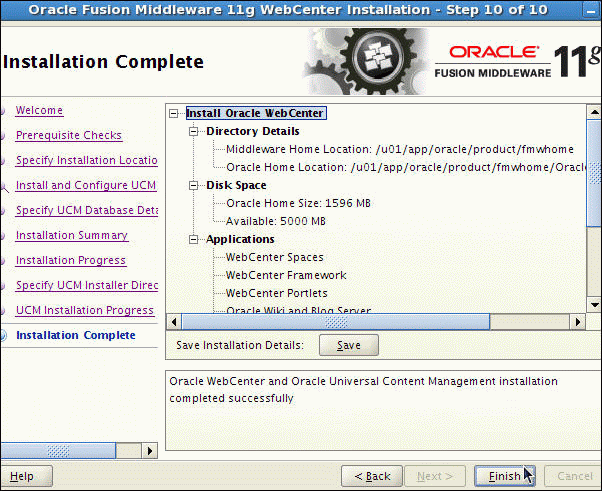Click the step list horizontal scrollbar thumb
The image size is (602, 491).
[x=58, y=451]
